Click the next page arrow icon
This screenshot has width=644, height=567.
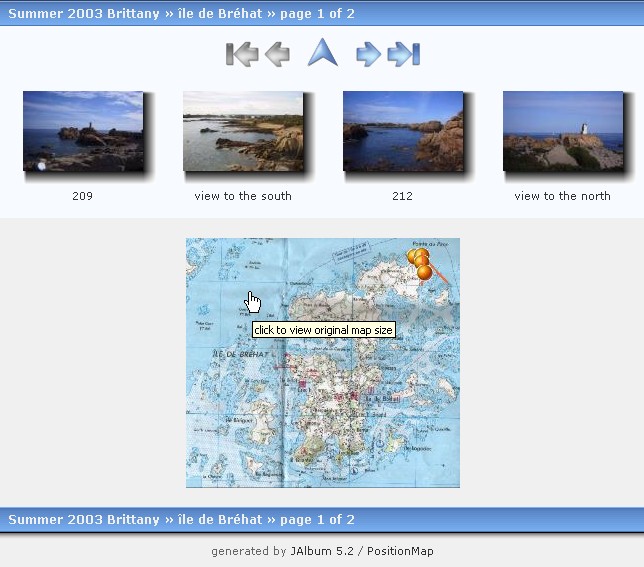(x=367, y=54)
